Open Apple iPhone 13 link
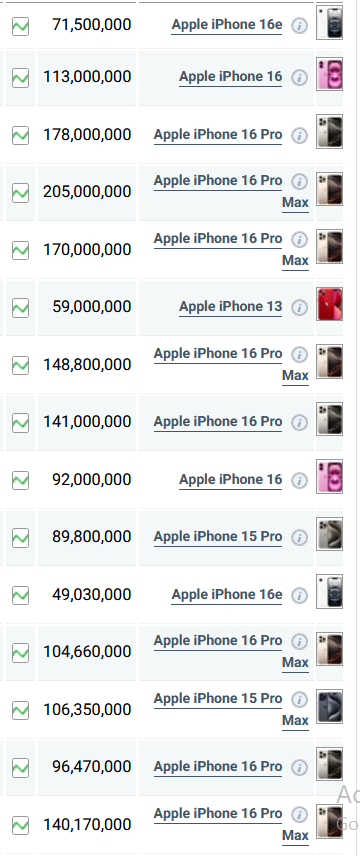The height and width of the screenshot is (856, 360). coord(231,307)
